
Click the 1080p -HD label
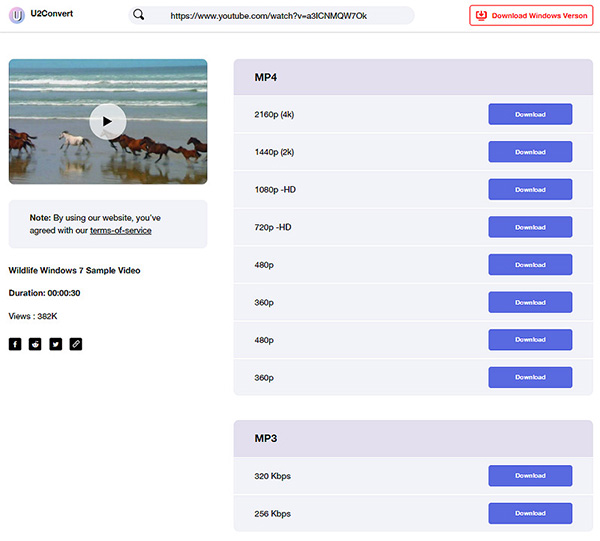(x=275, y=190)
